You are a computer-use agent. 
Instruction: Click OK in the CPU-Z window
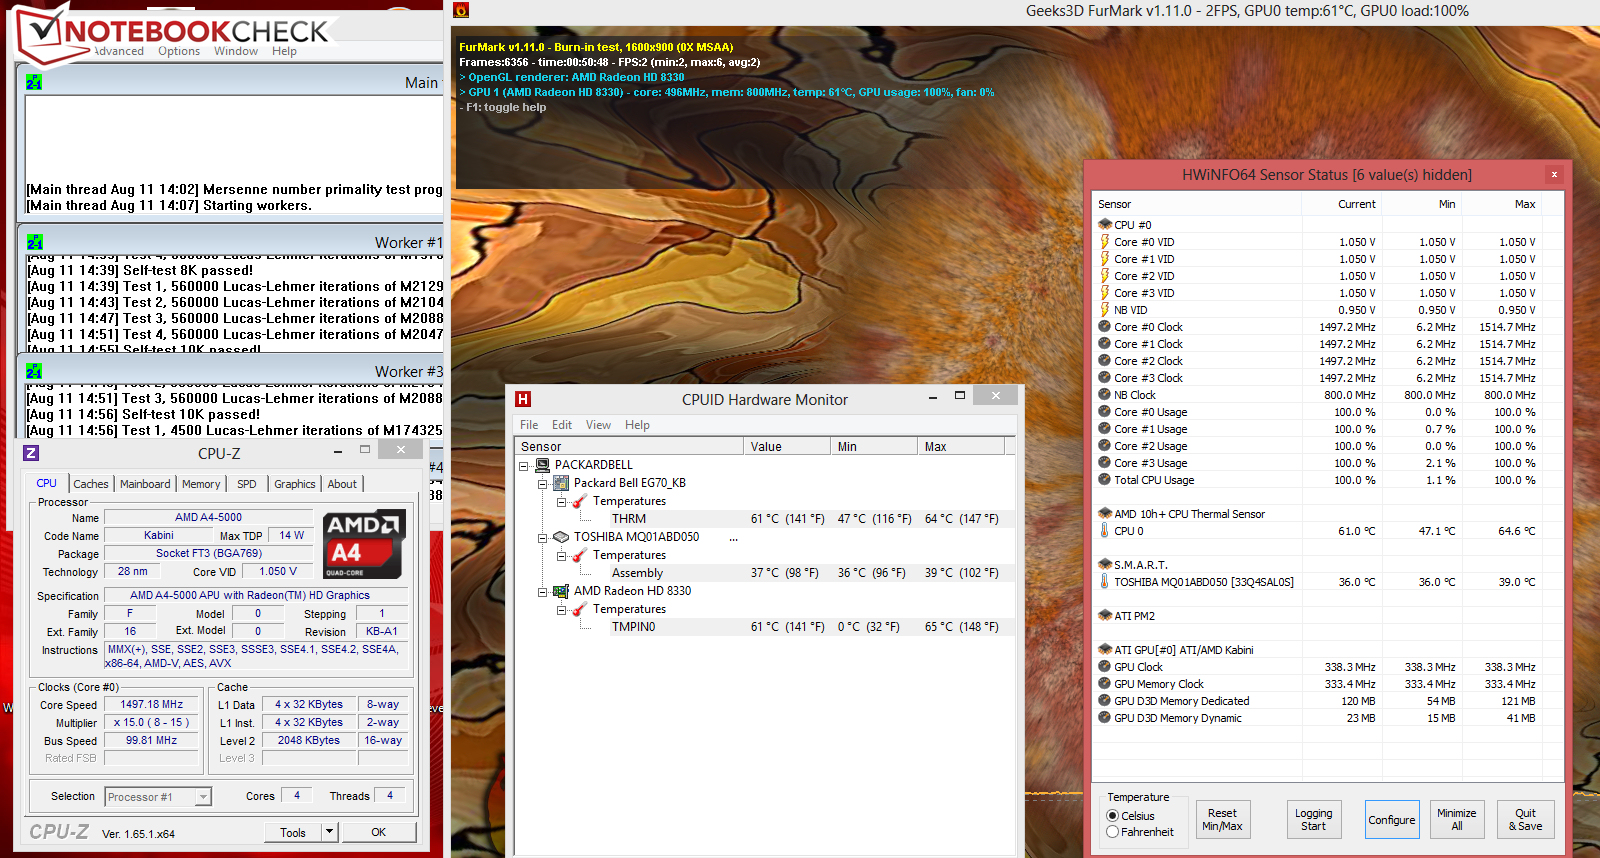coord(379,832)
